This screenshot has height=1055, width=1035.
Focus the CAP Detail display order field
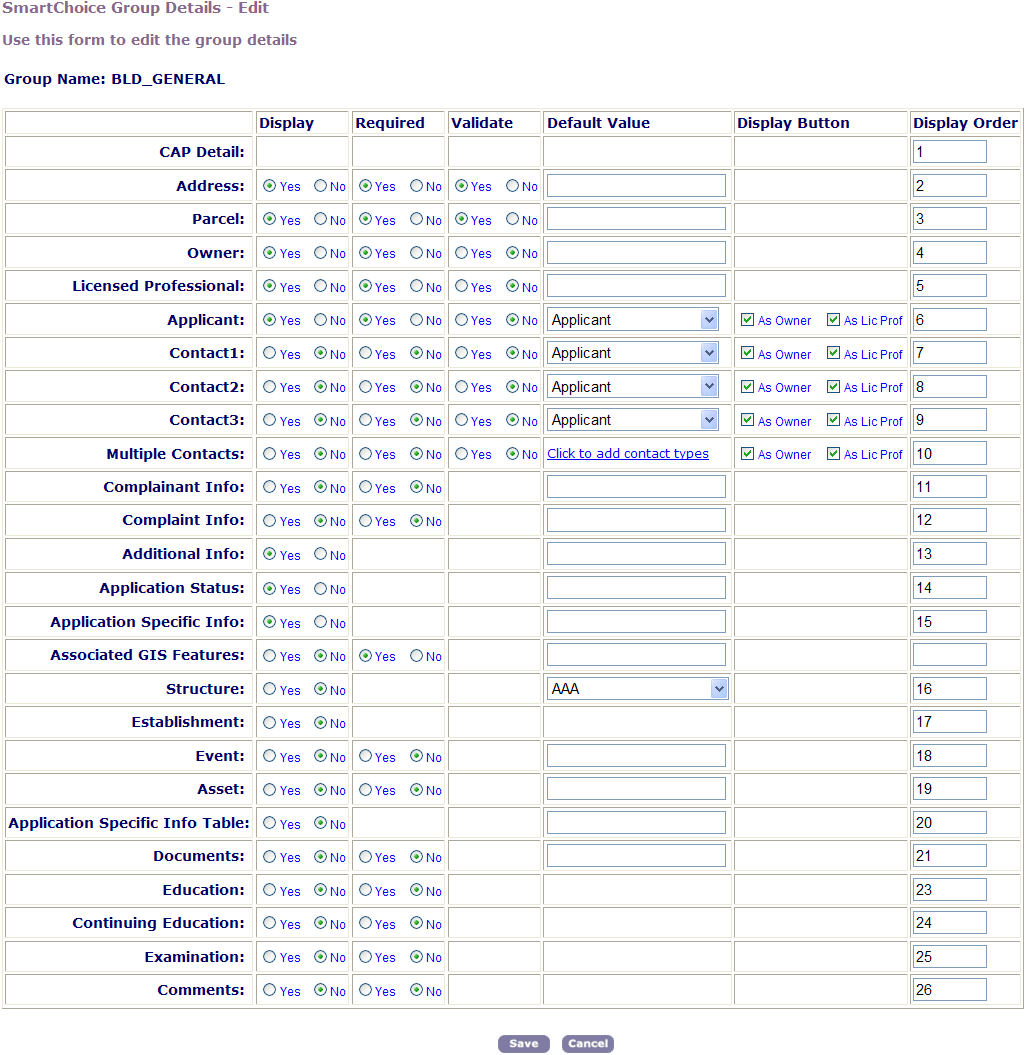click(x=949, y=152)
